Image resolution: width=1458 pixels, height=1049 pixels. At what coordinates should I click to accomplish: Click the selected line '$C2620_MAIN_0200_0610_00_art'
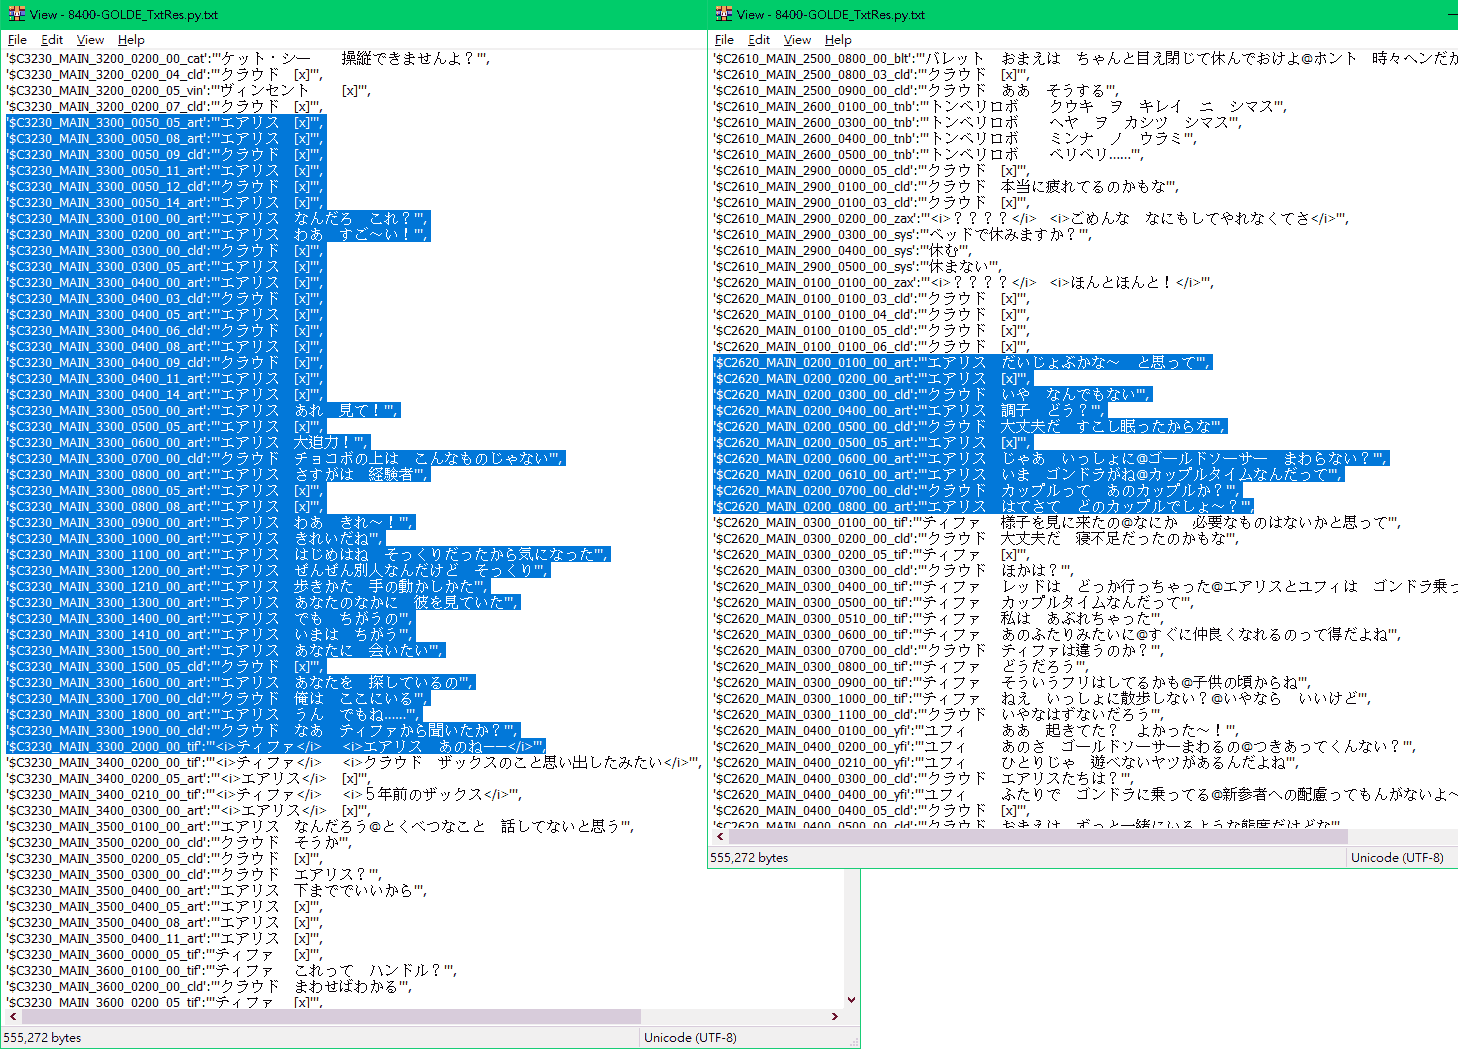(x=1028, y=475)
